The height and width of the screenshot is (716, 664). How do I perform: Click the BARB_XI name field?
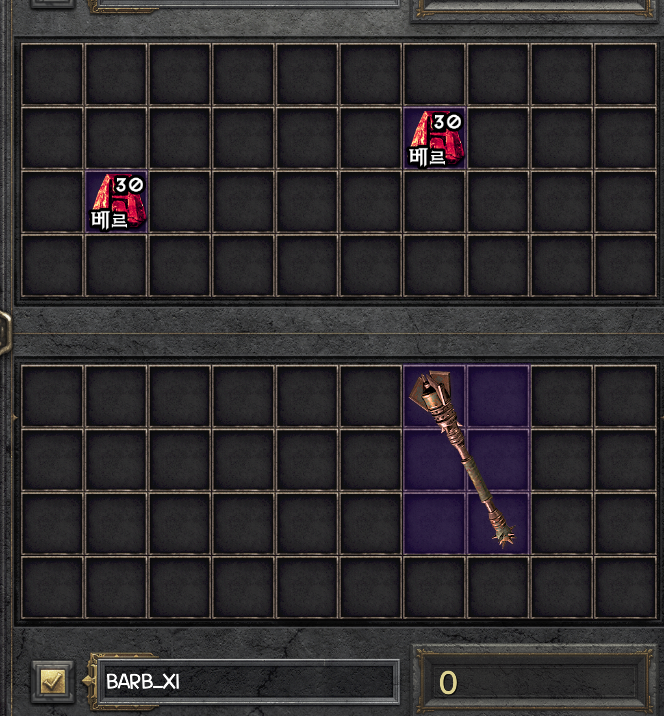tap(246, 682)
